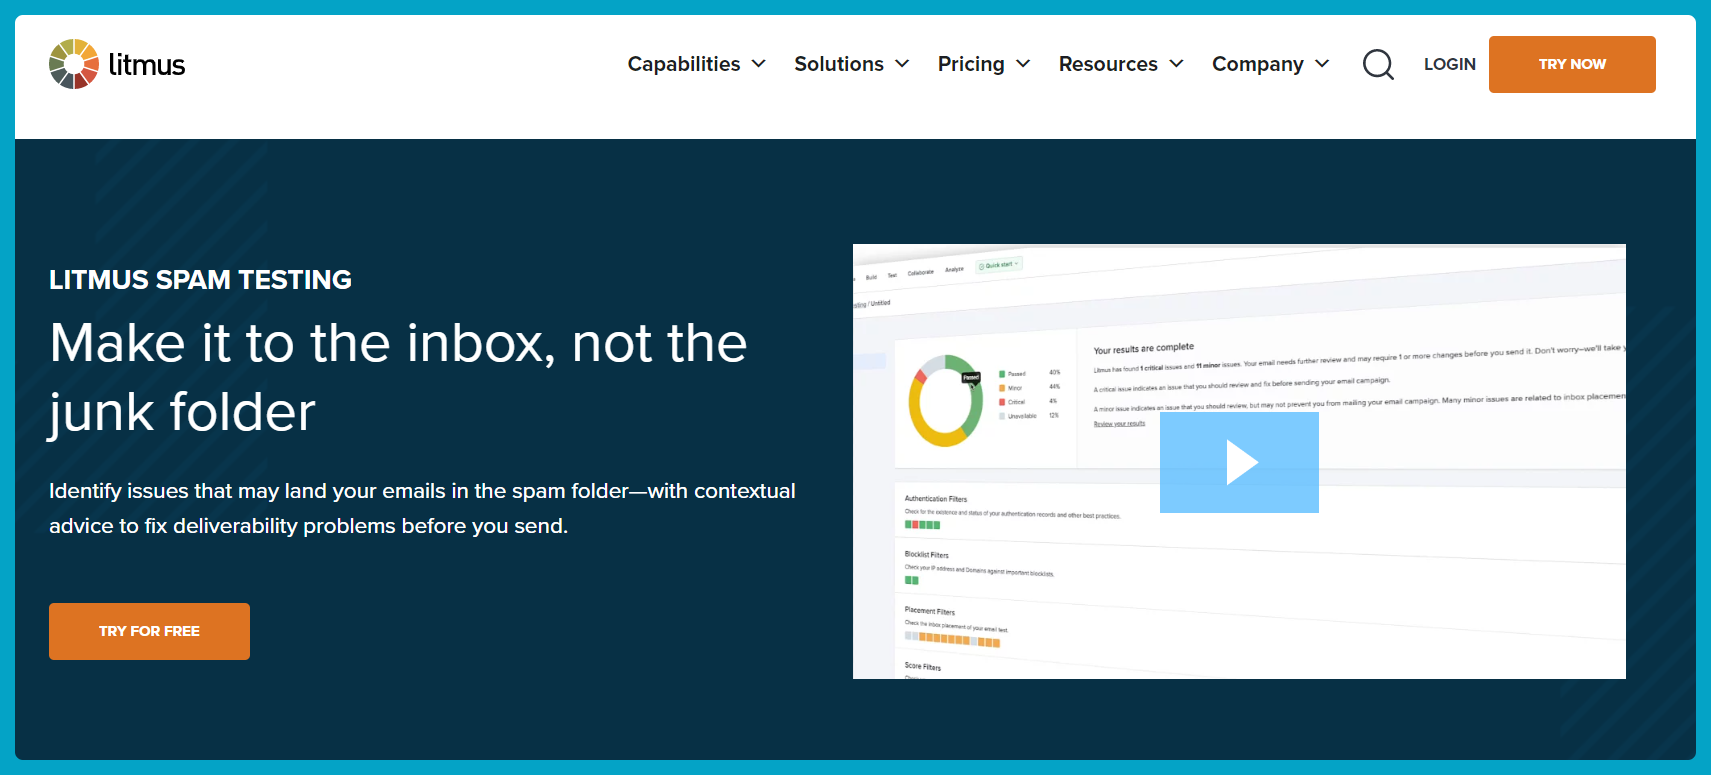Click the Blocklist Filters green squares
This screenshot has height=775, width=1711.
point(911,580)
